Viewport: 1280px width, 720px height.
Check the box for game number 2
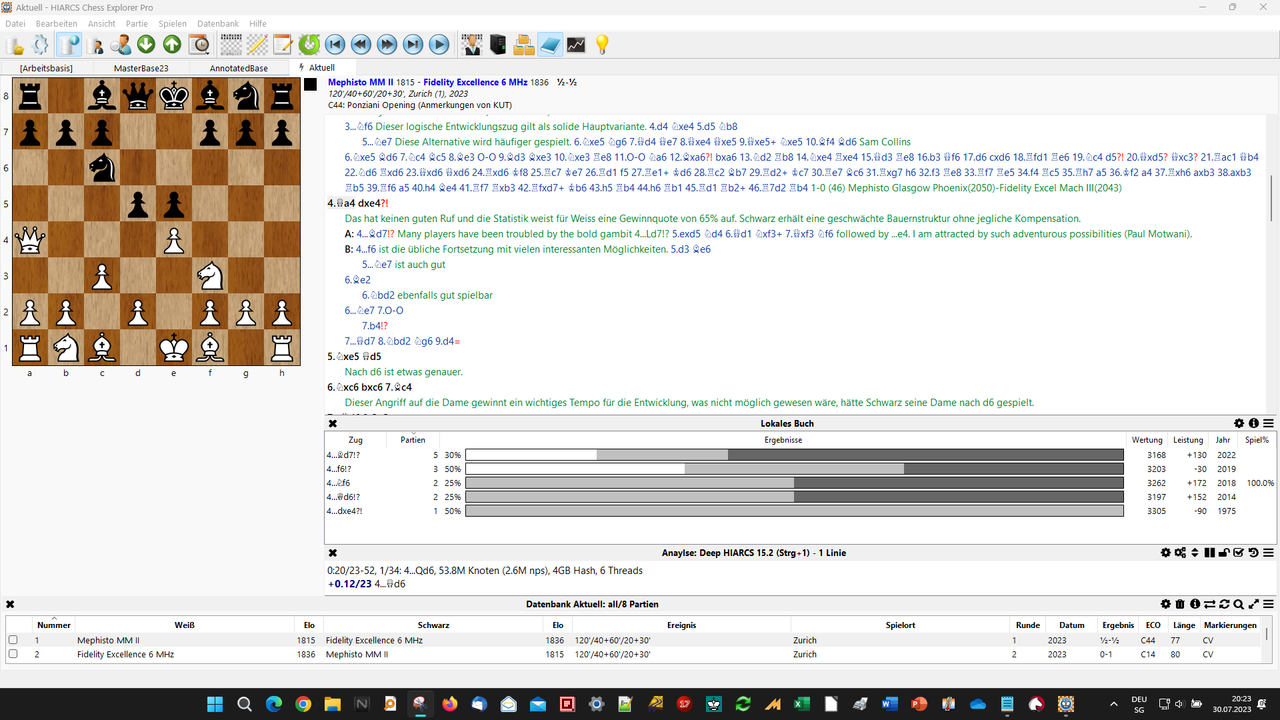click(x=13, y=654)
